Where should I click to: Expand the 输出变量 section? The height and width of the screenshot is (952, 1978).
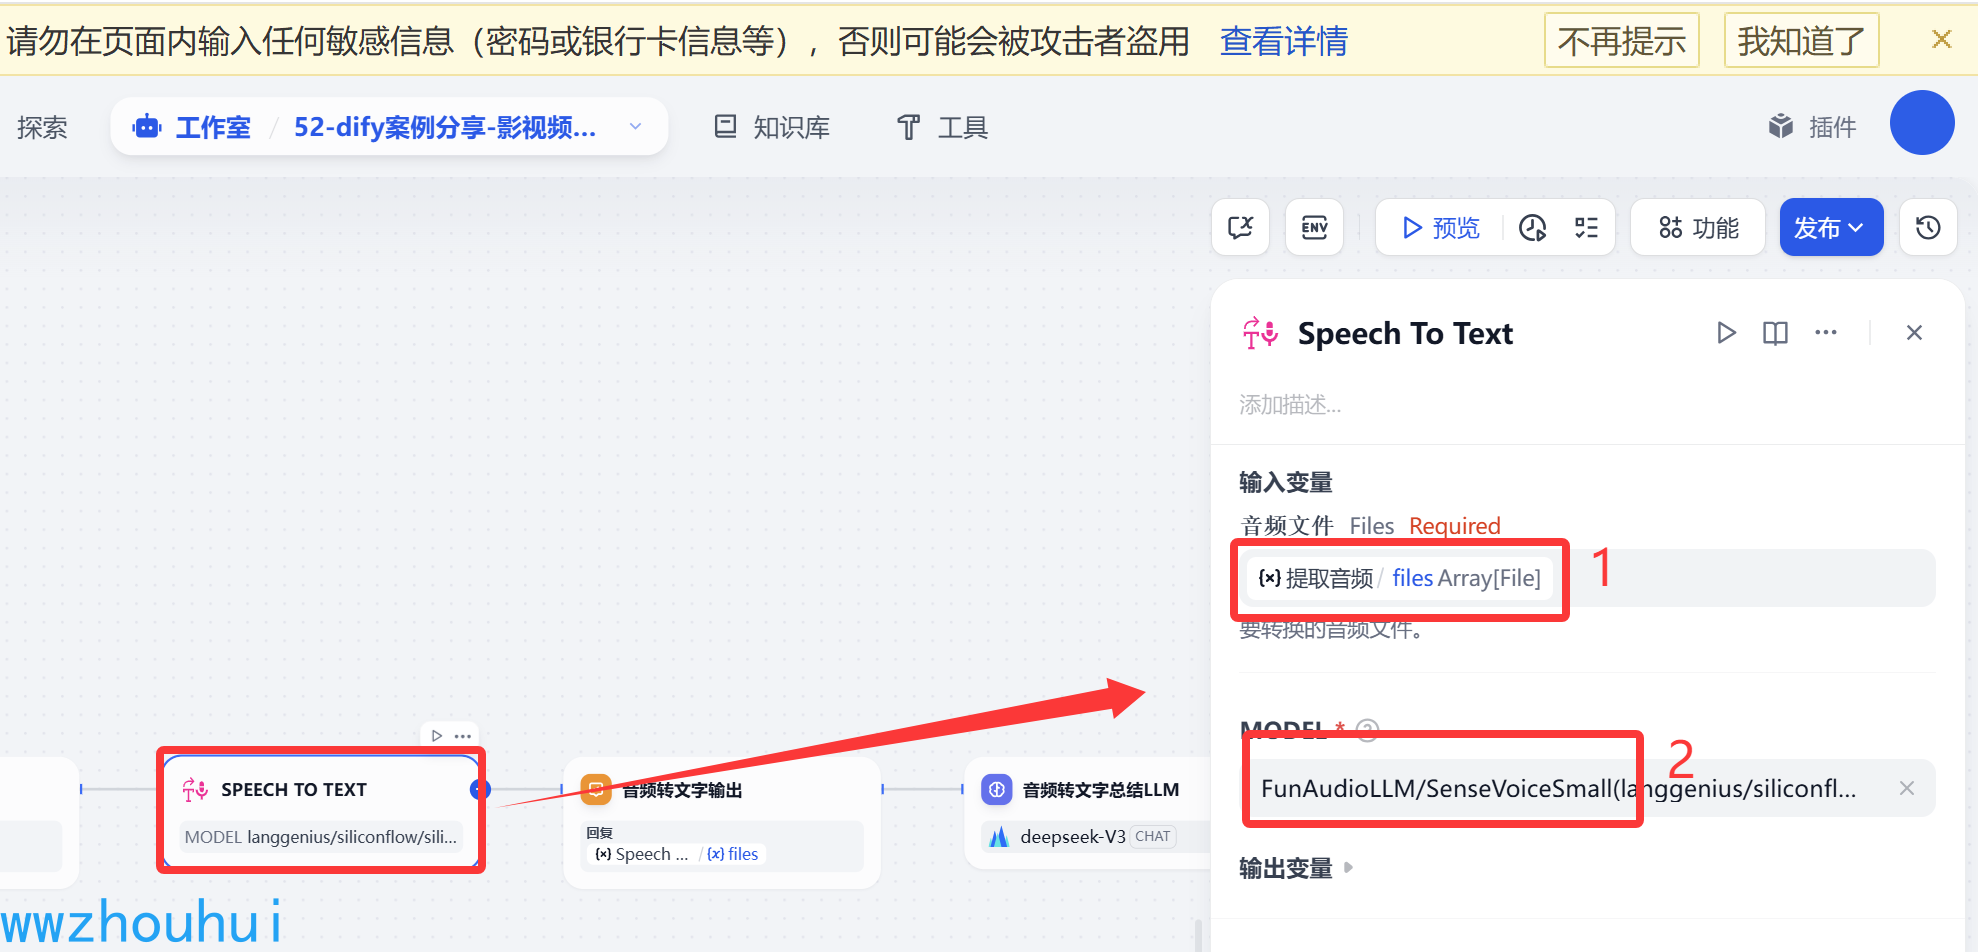(1296, 868)
